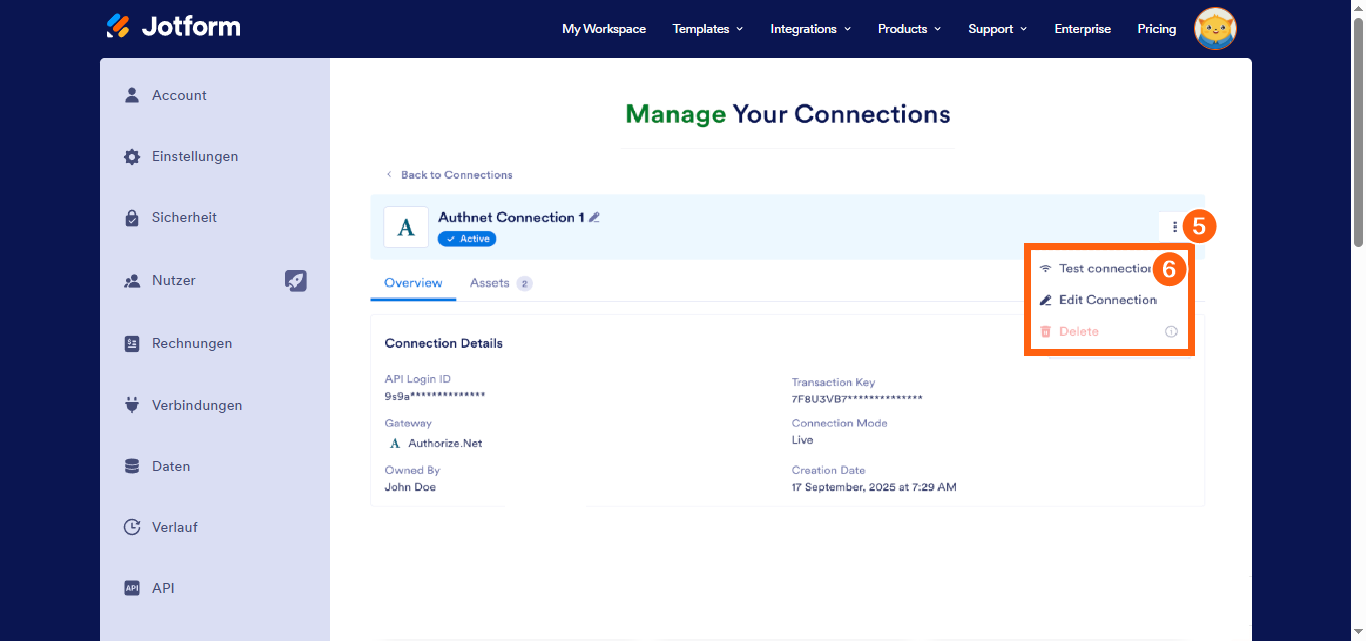Click the Back to Connections link
Image resolution: width=1366 pixels, height=641 pixels.
pos(455,175)
